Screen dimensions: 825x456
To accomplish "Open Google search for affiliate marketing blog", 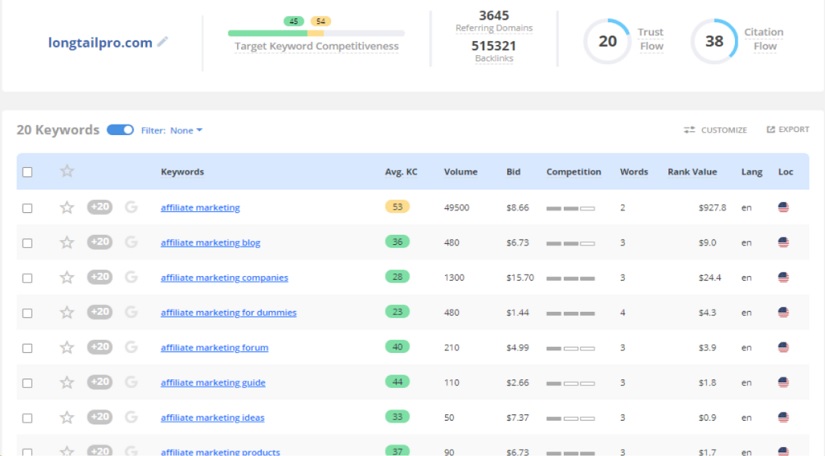I will coord(131,242).
